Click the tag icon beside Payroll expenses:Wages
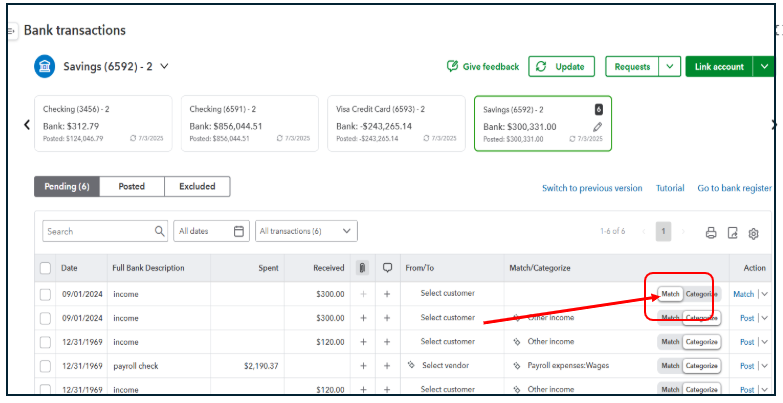Image resolution: width=783 pixels, height=403 pixels. coord(517,366)
